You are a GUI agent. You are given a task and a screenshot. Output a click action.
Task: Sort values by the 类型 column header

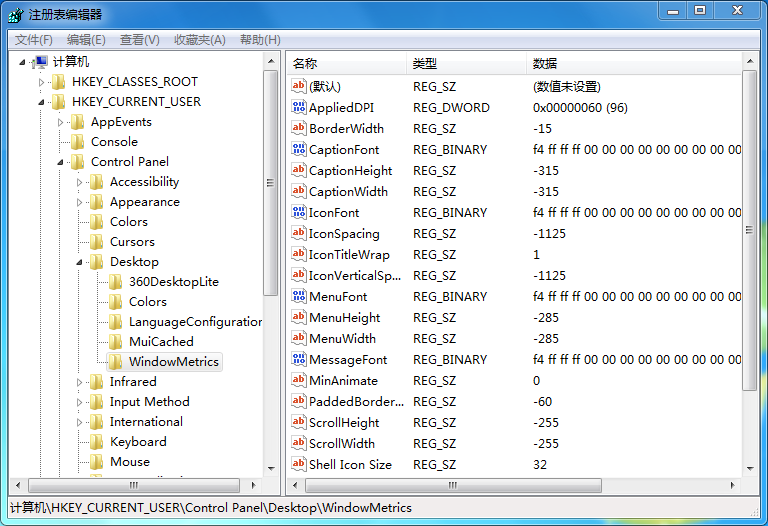(466, 63)
